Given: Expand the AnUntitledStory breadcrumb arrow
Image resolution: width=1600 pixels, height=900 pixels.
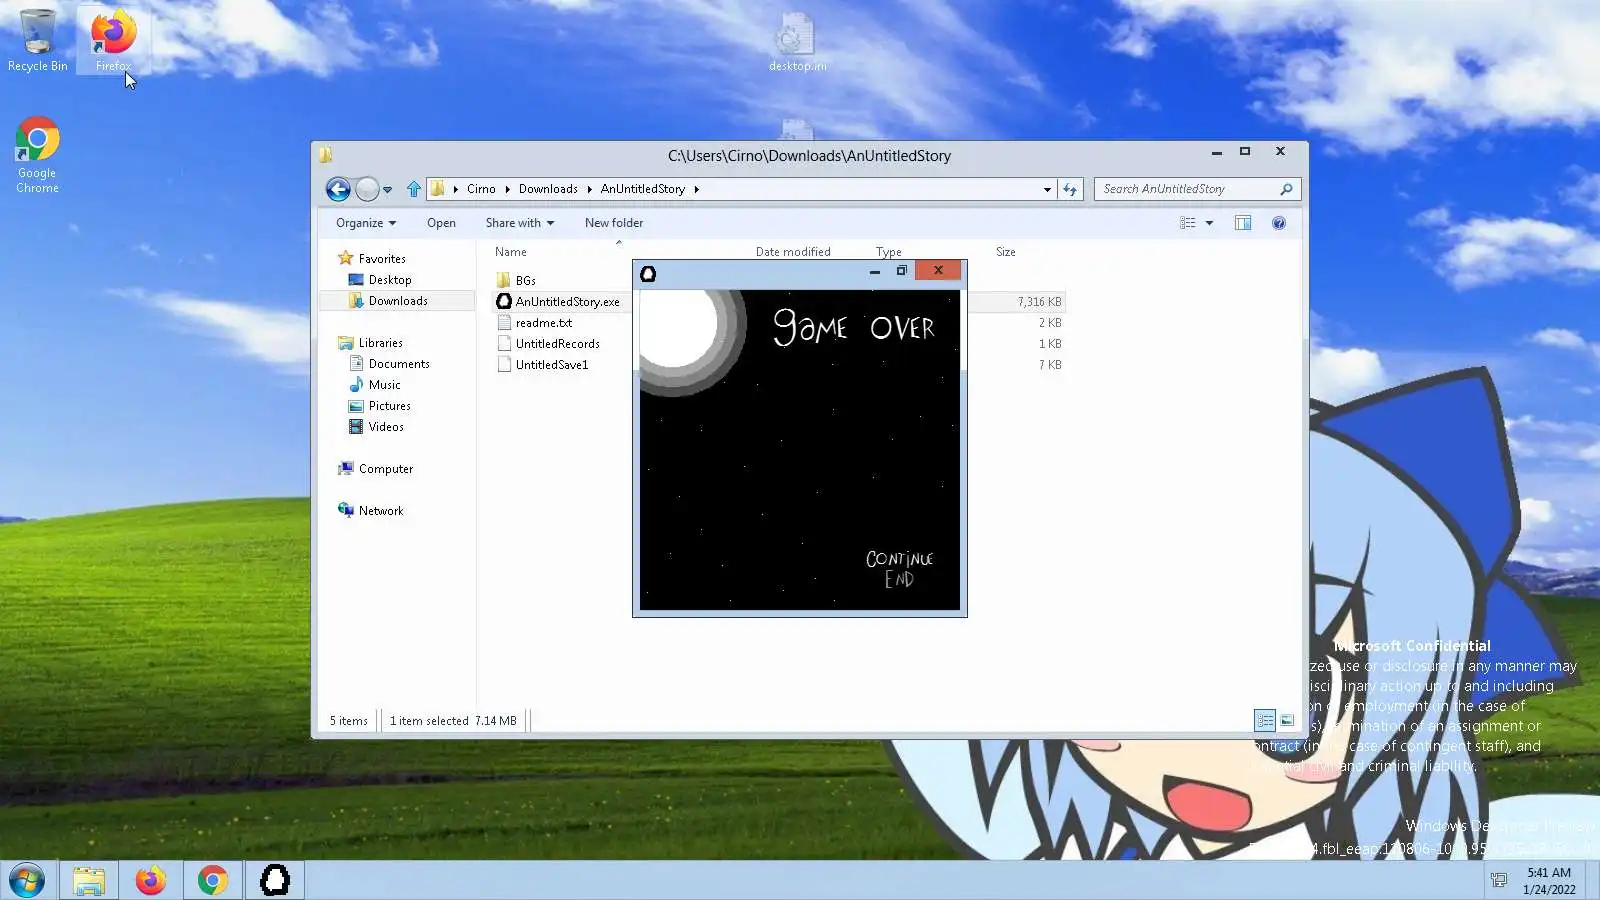Looking at the screenshot, I should [x=696, y=189].
